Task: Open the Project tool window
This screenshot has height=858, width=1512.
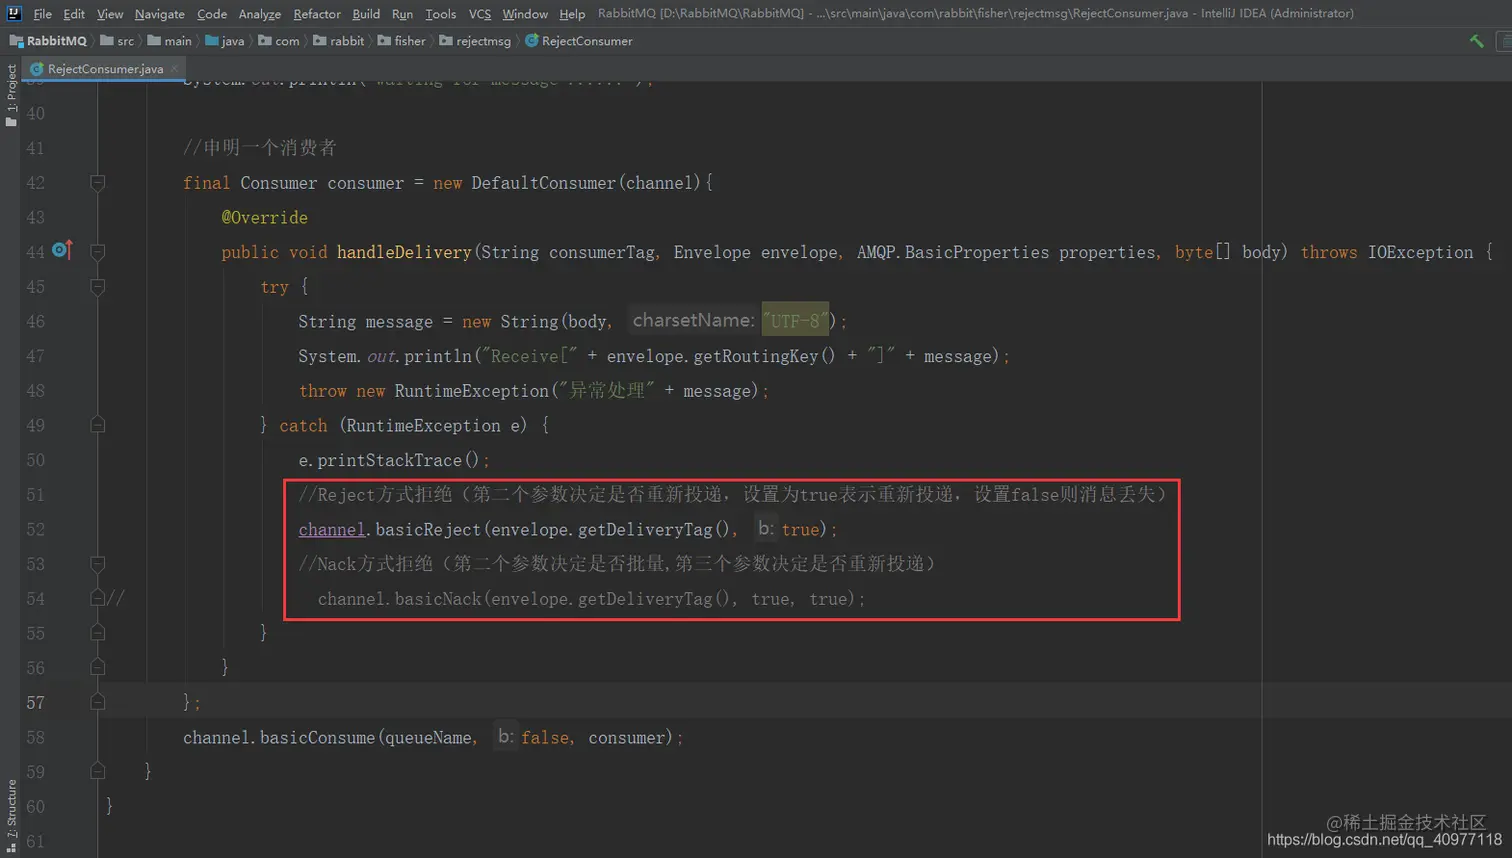Action: point(11,96)
